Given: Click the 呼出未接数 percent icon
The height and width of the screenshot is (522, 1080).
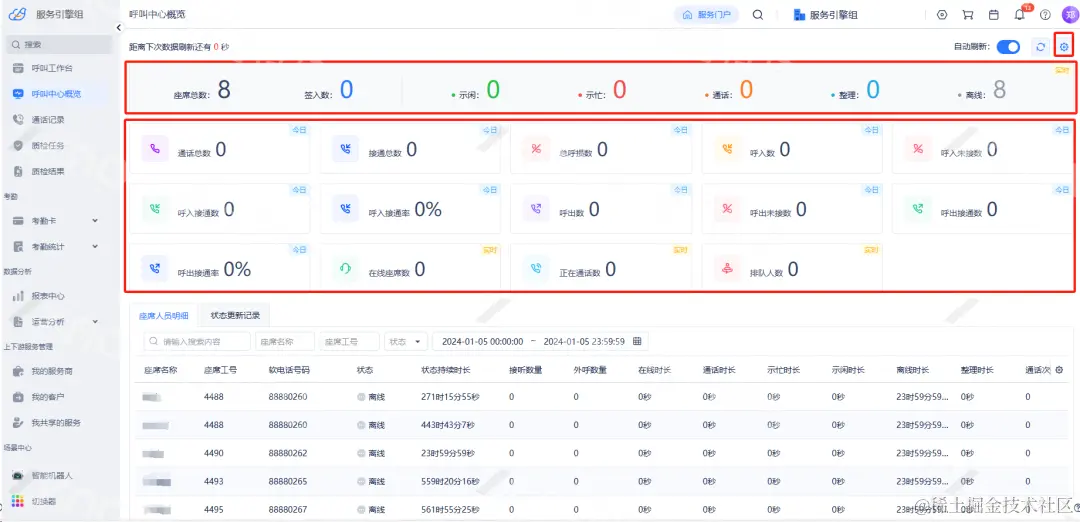Looking at the screenshot, I should [727, 209].
